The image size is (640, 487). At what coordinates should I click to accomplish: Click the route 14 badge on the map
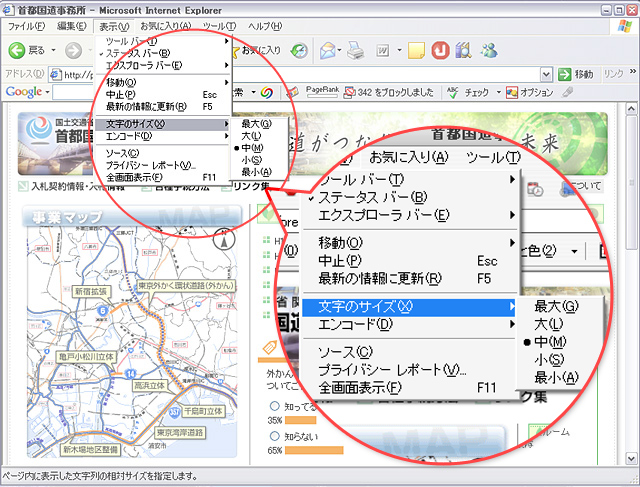130,373
